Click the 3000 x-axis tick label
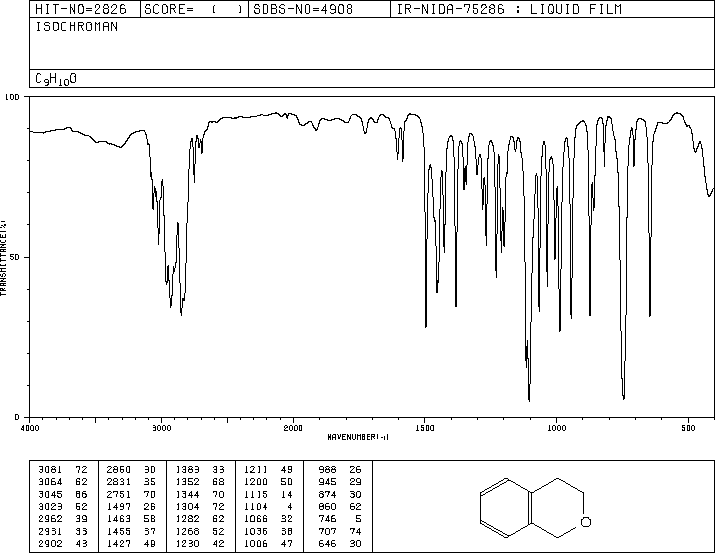715x553 pixels. [162, 428]
